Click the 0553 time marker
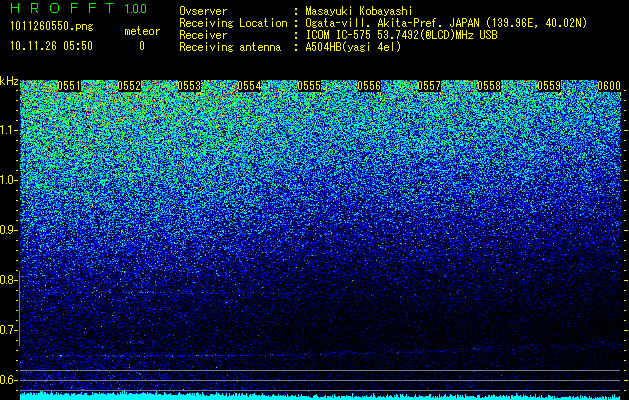Image resolution: width=629 pixels, height=400 pixels. pos(189,86)
